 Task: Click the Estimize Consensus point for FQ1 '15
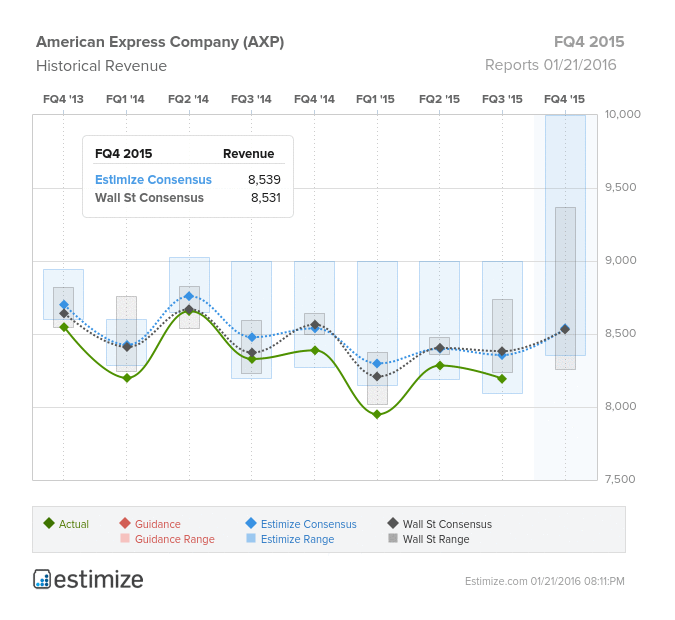[377, 364]
